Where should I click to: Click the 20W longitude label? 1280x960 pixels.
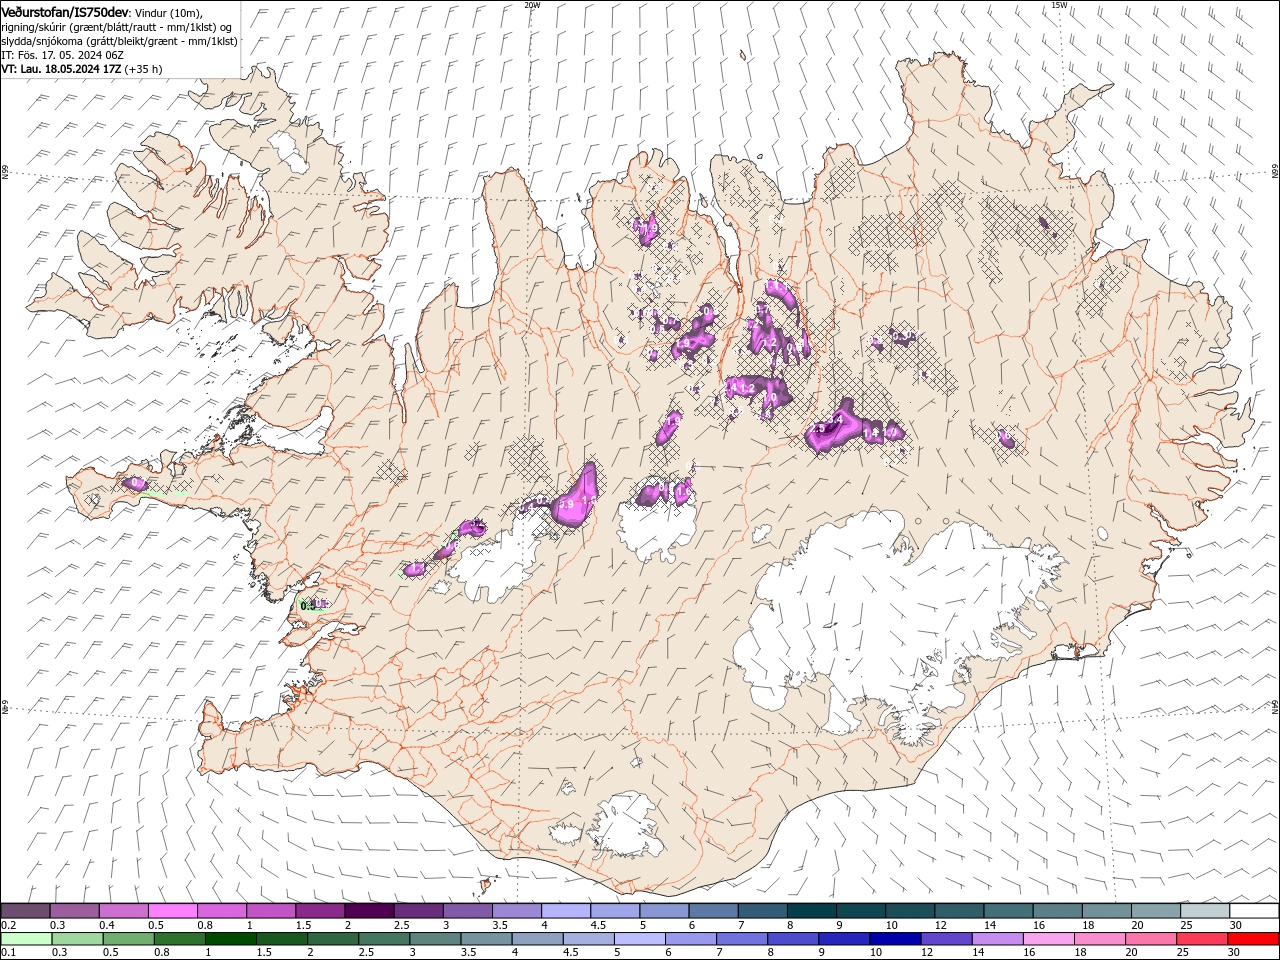[532, 5]
